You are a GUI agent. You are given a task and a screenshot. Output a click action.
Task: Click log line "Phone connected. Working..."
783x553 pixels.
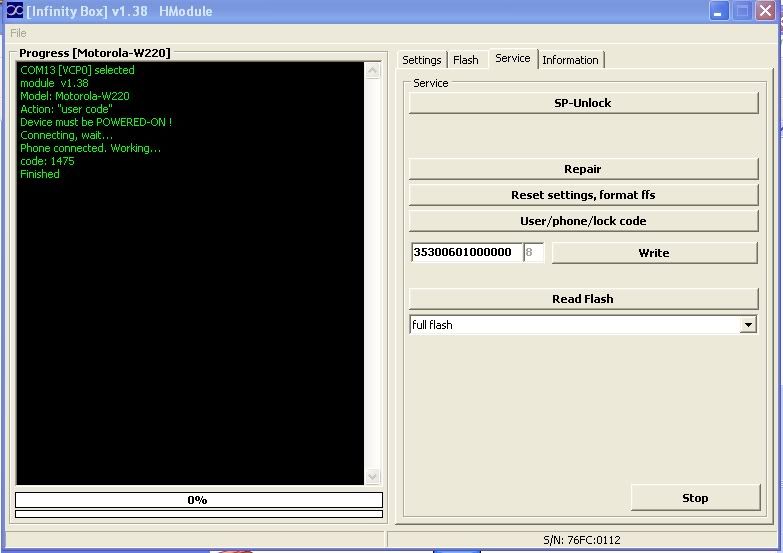(90, 148)
